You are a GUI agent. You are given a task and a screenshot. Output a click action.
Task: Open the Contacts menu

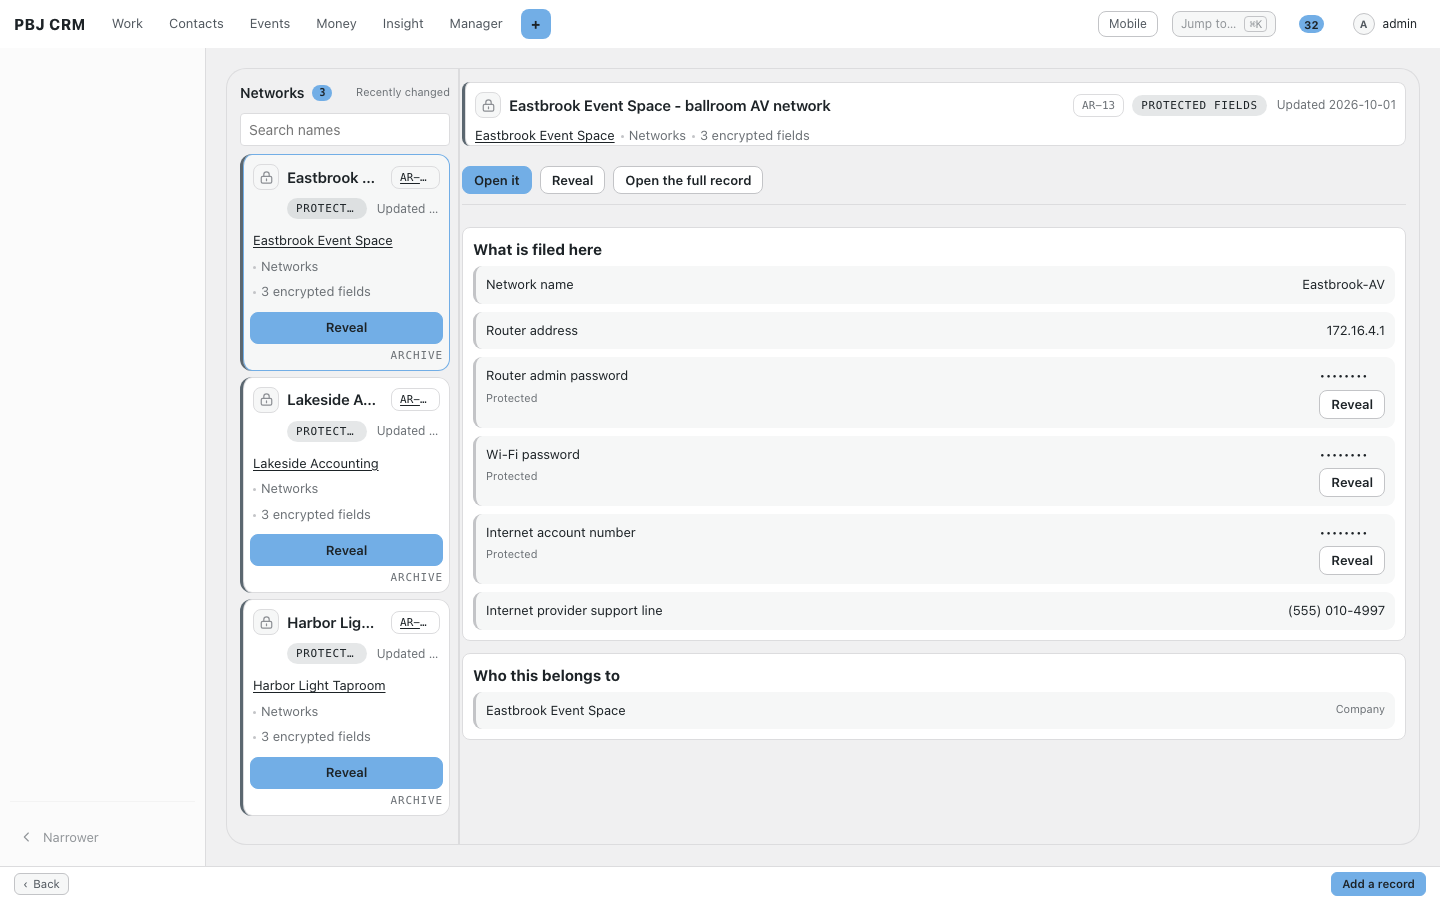196,24
